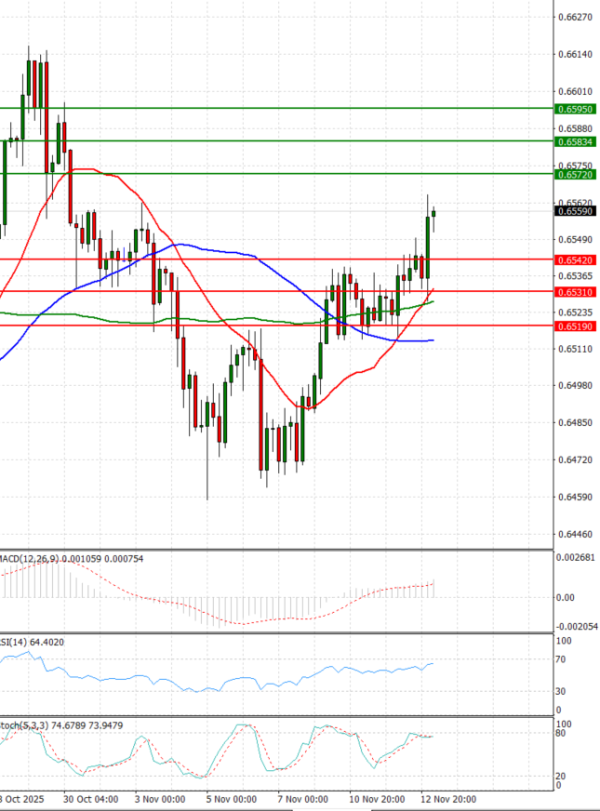The height and width of the screenshot is (811, 600).
Task: Click the 0.66270 price axis tick
Action: 574,18
